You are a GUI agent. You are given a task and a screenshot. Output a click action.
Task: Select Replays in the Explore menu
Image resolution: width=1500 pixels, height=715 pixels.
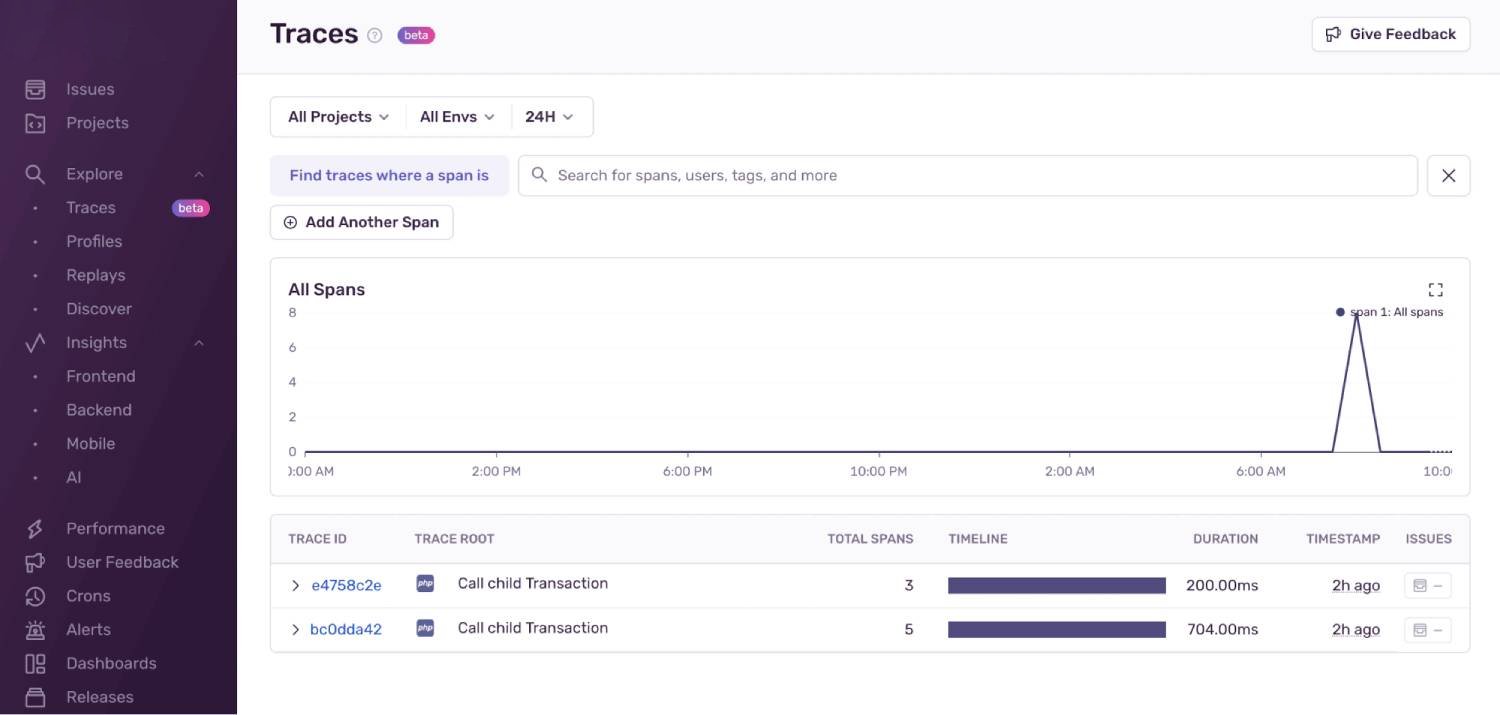click(96, 275)
